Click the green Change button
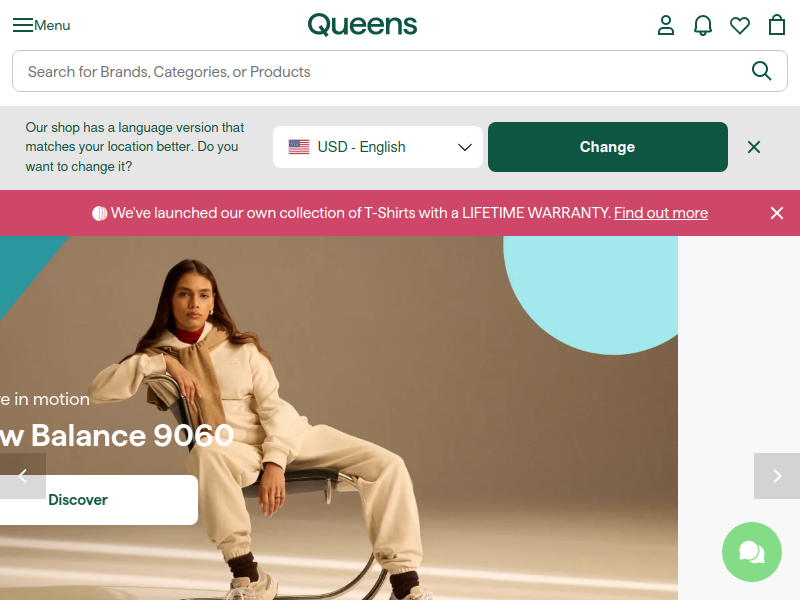The height and width of the screenshot is (600, 800). tap(608, 147)
